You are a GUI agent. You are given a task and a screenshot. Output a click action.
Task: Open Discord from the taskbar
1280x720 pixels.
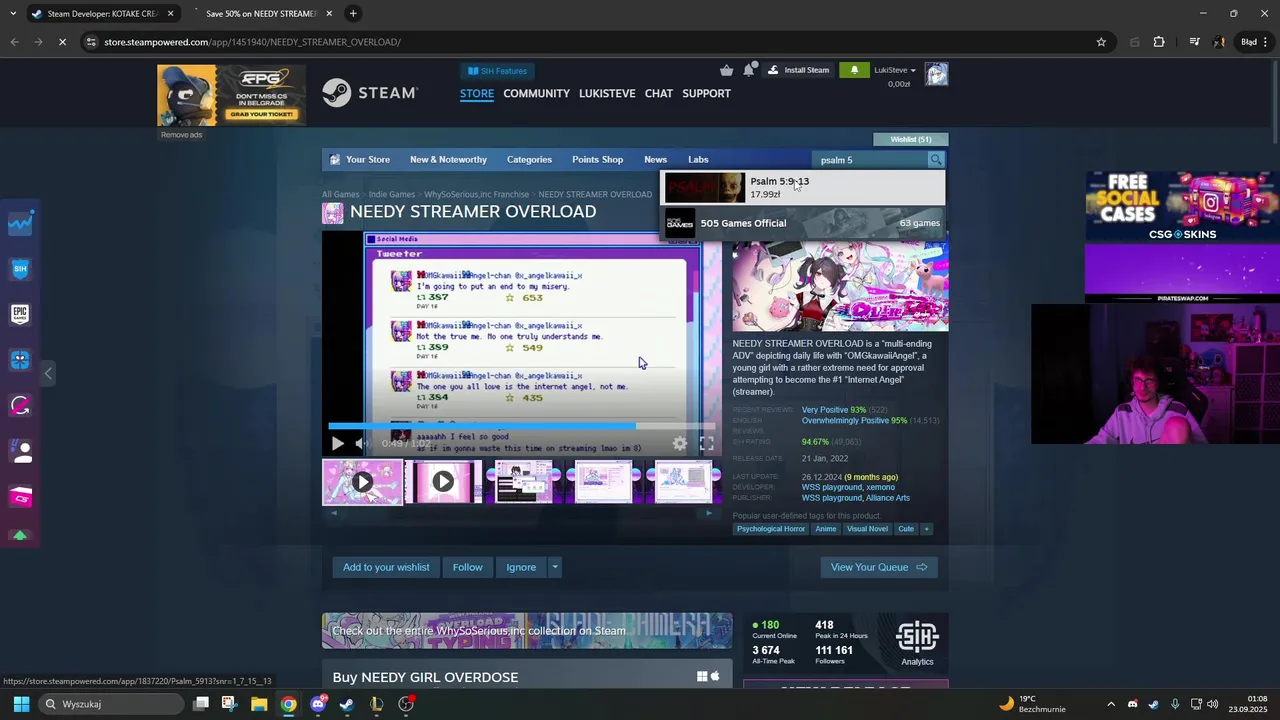point(318,704)
